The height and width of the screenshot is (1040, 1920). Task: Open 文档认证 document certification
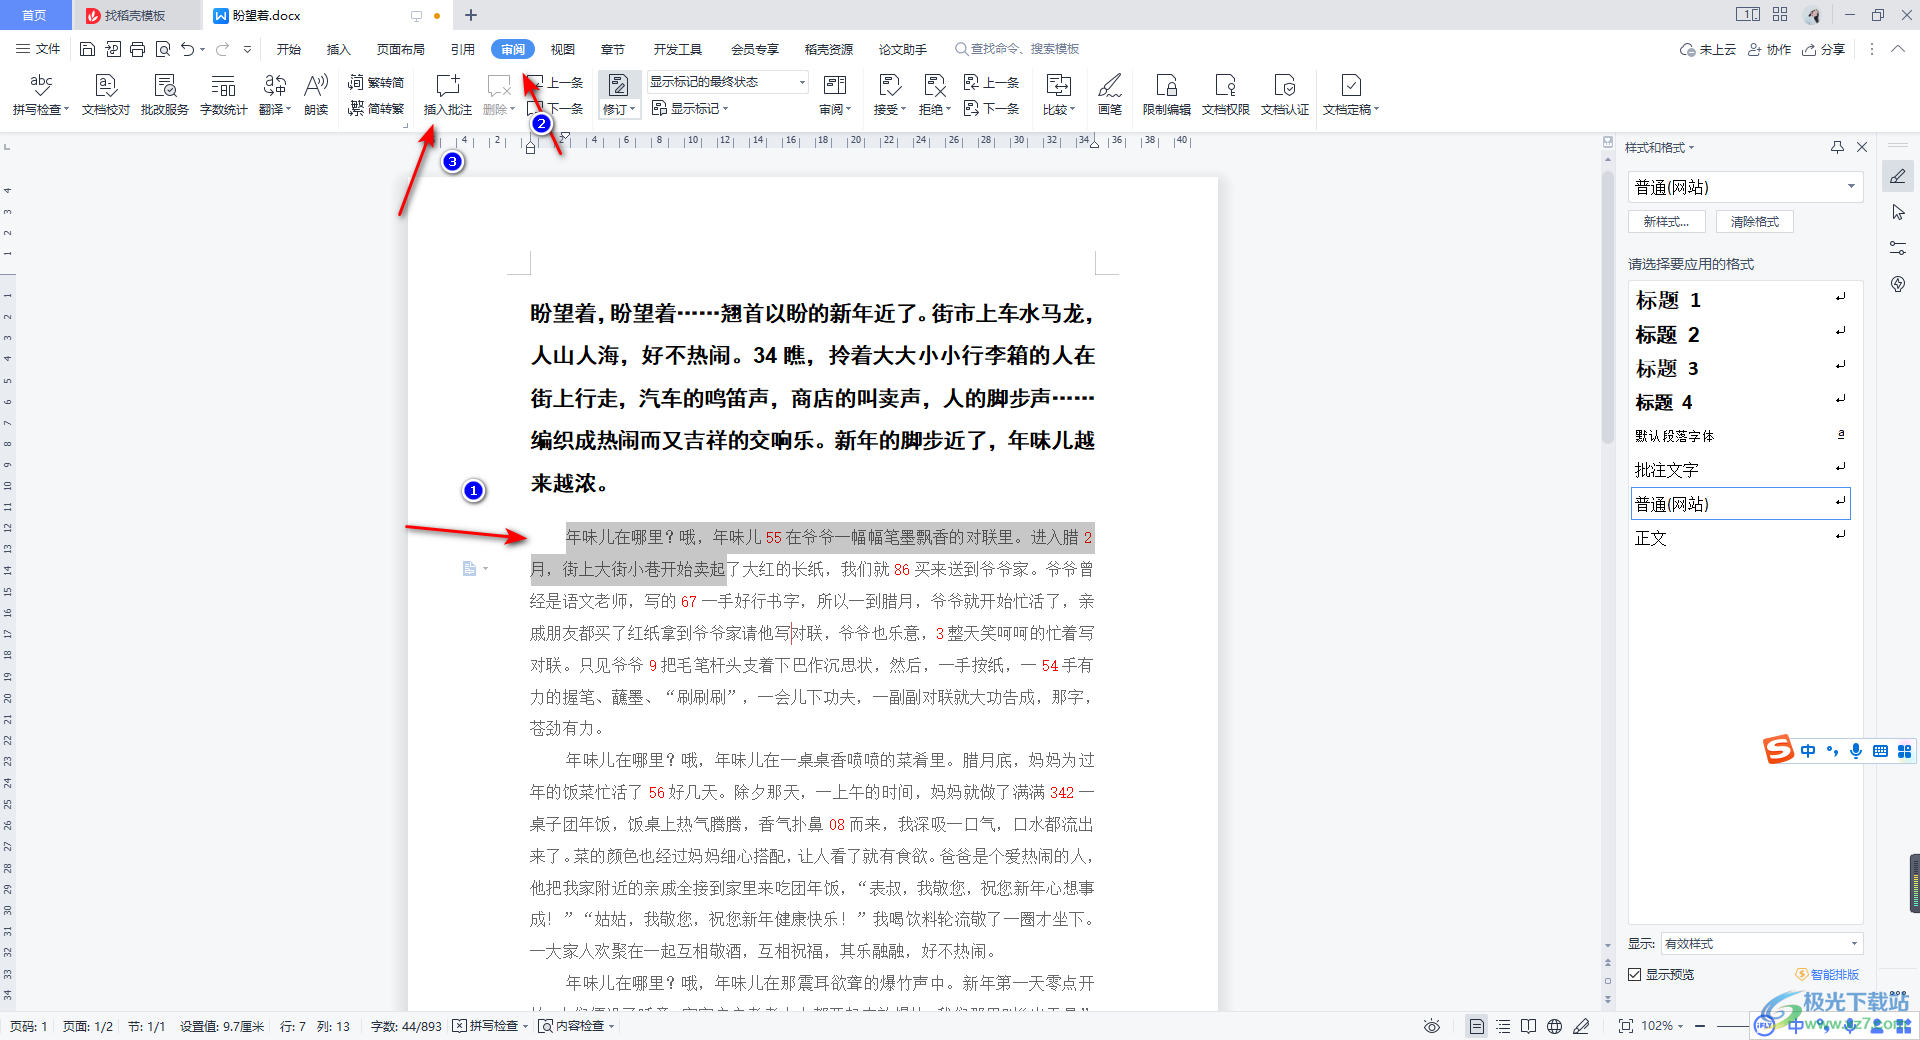tap(1285, 95)
